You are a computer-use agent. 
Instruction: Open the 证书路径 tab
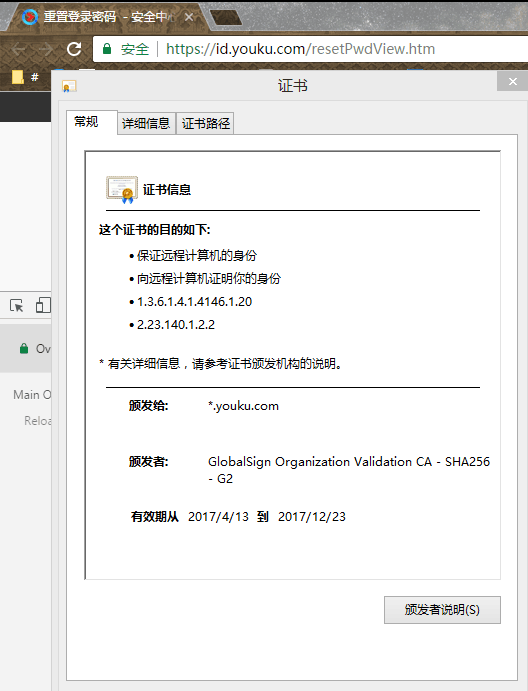tap(205, 123)
